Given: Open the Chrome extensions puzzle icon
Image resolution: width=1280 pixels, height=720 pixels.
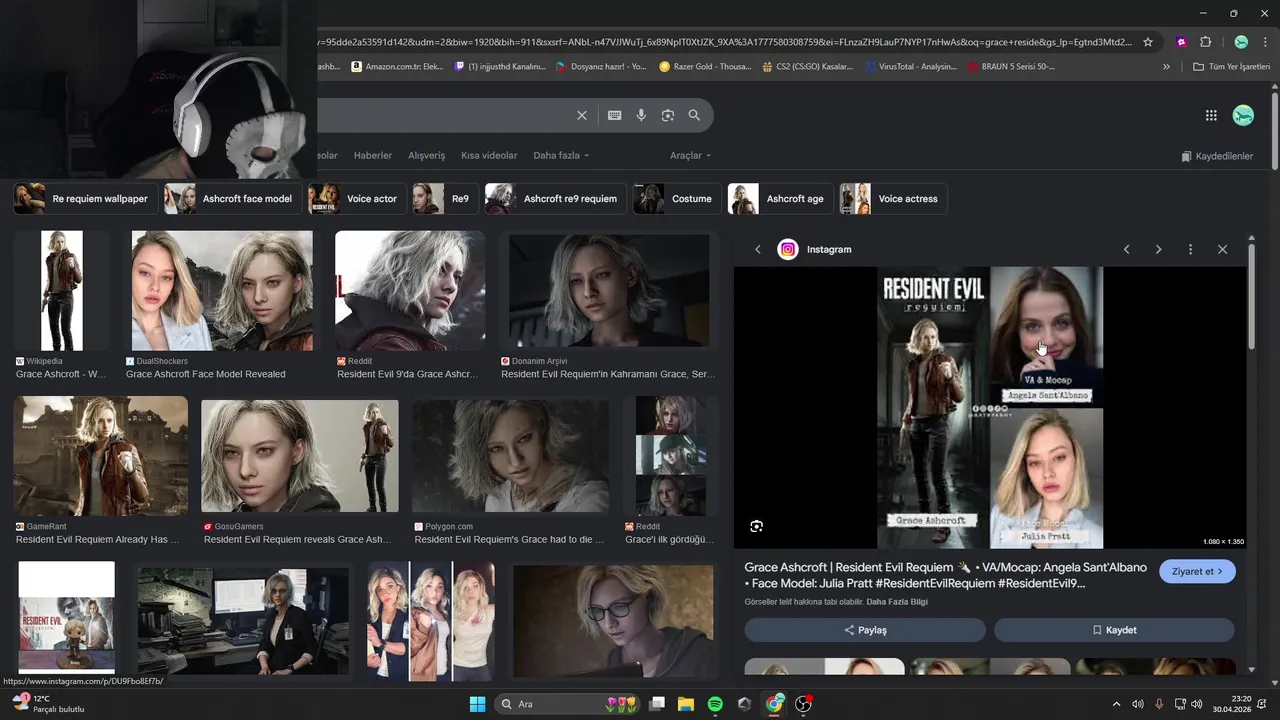Looking at the screenshot, I should [1205, 42].
